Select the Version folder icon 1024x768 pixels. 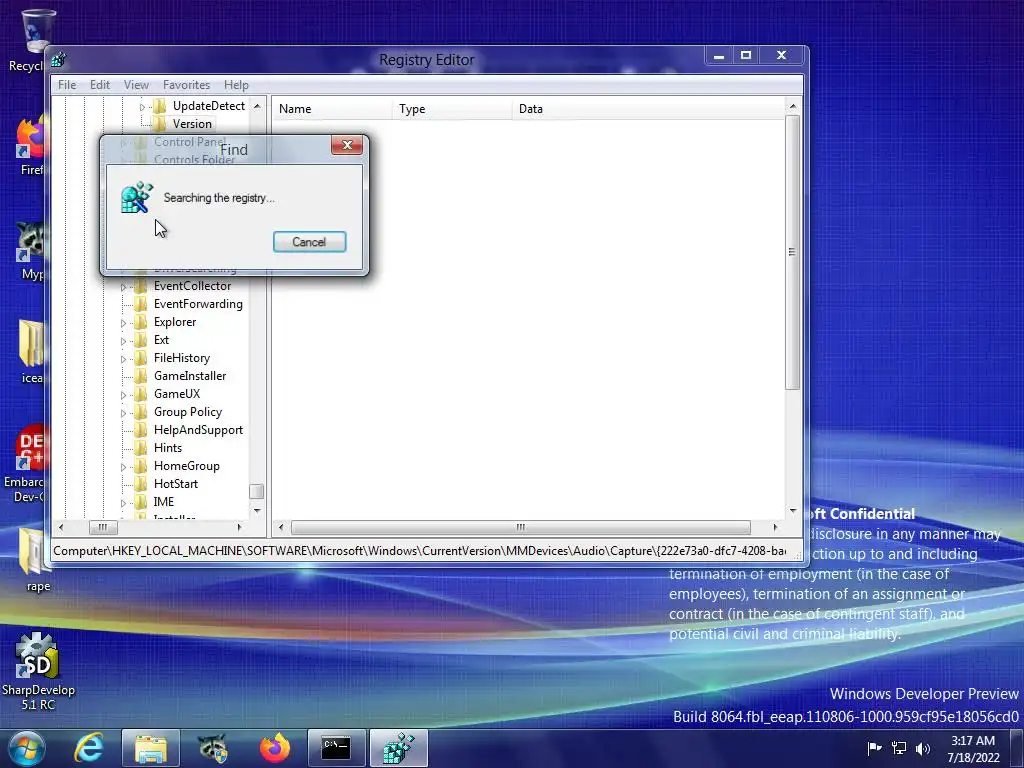(159, 123)
